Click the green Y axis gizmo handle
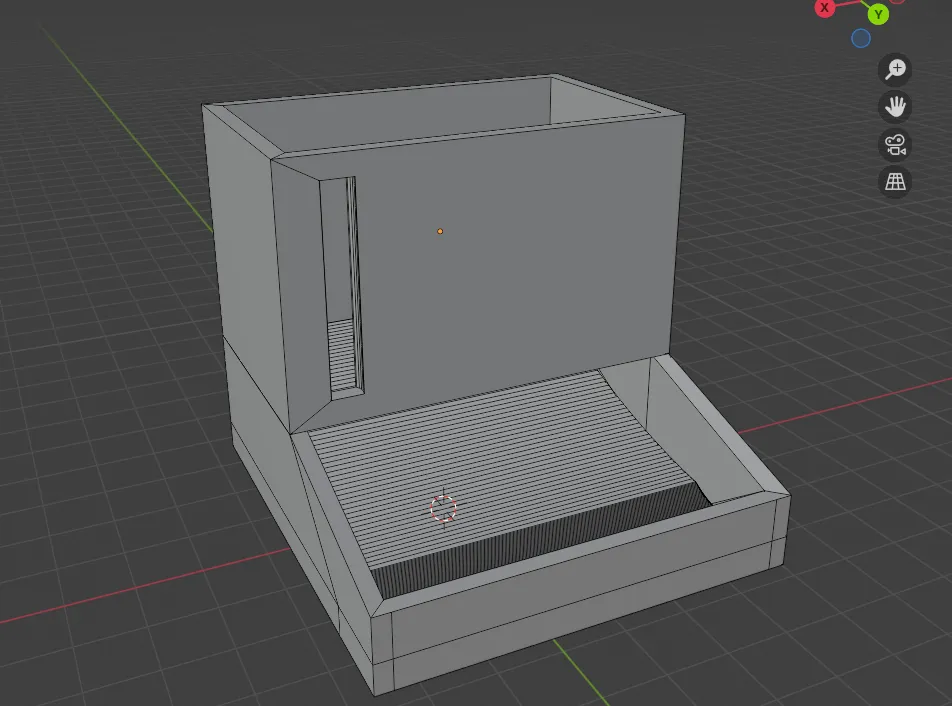952x706 pixels. click(878, 14)
